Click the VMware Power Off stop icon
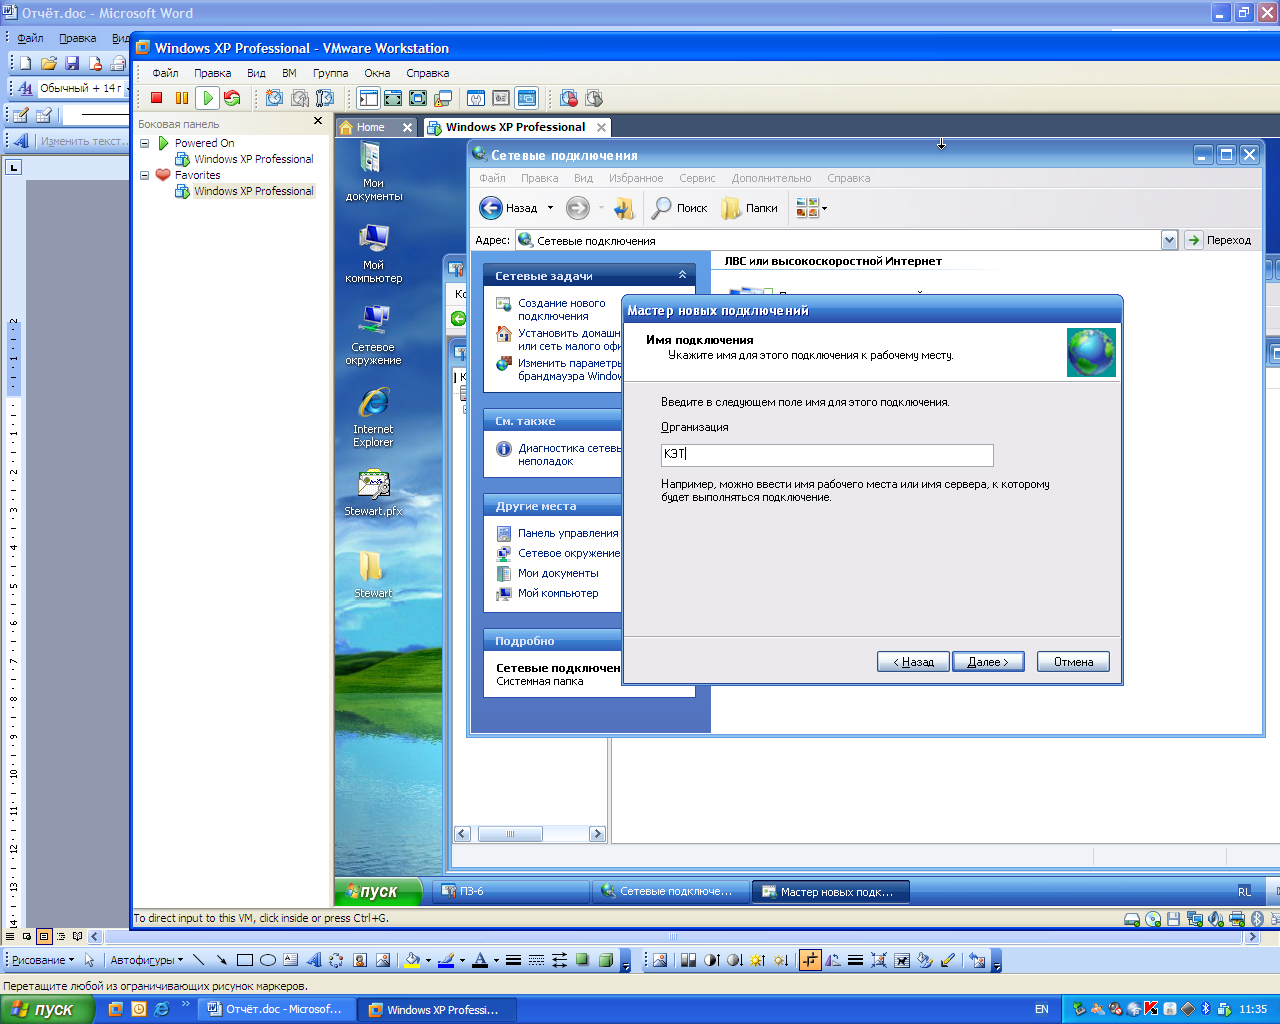Viewport: 1280px width, 1024px height. click(x=156, y=98)
